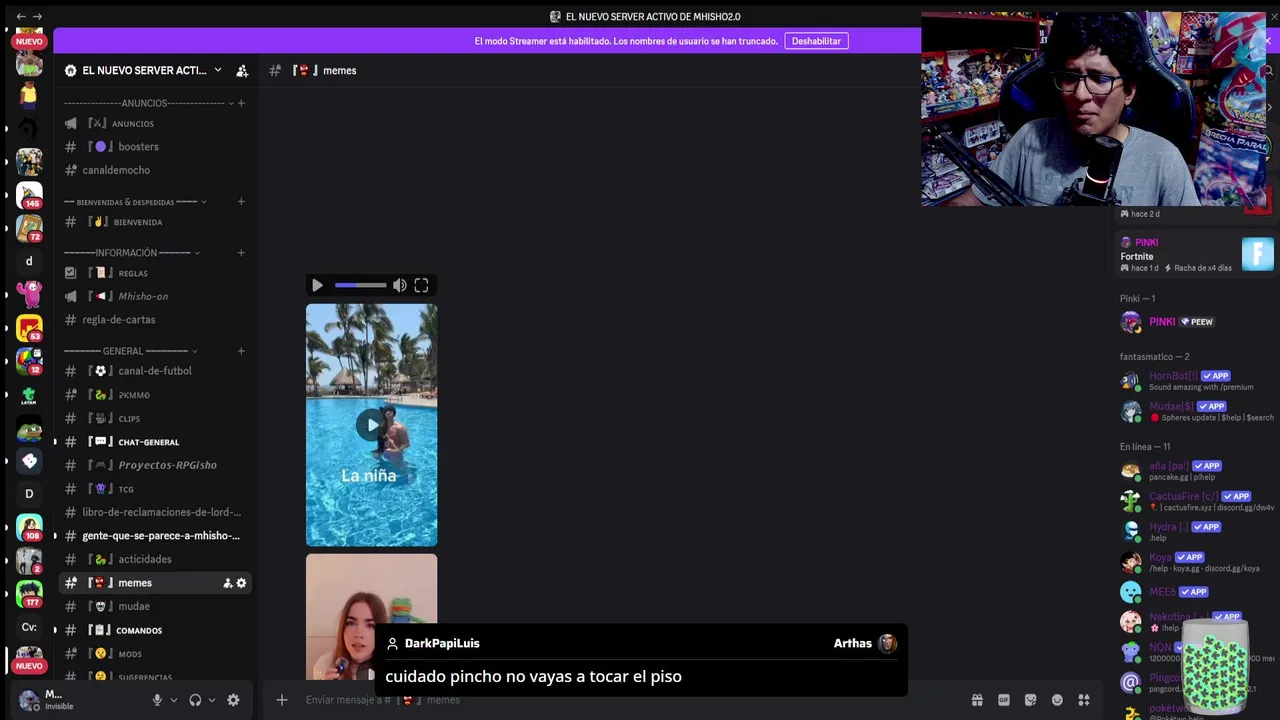Image resolution: width=1280 pixels, height=720 pixels.
Task: Open the canal-de-futbol channel
Action: 154,371
